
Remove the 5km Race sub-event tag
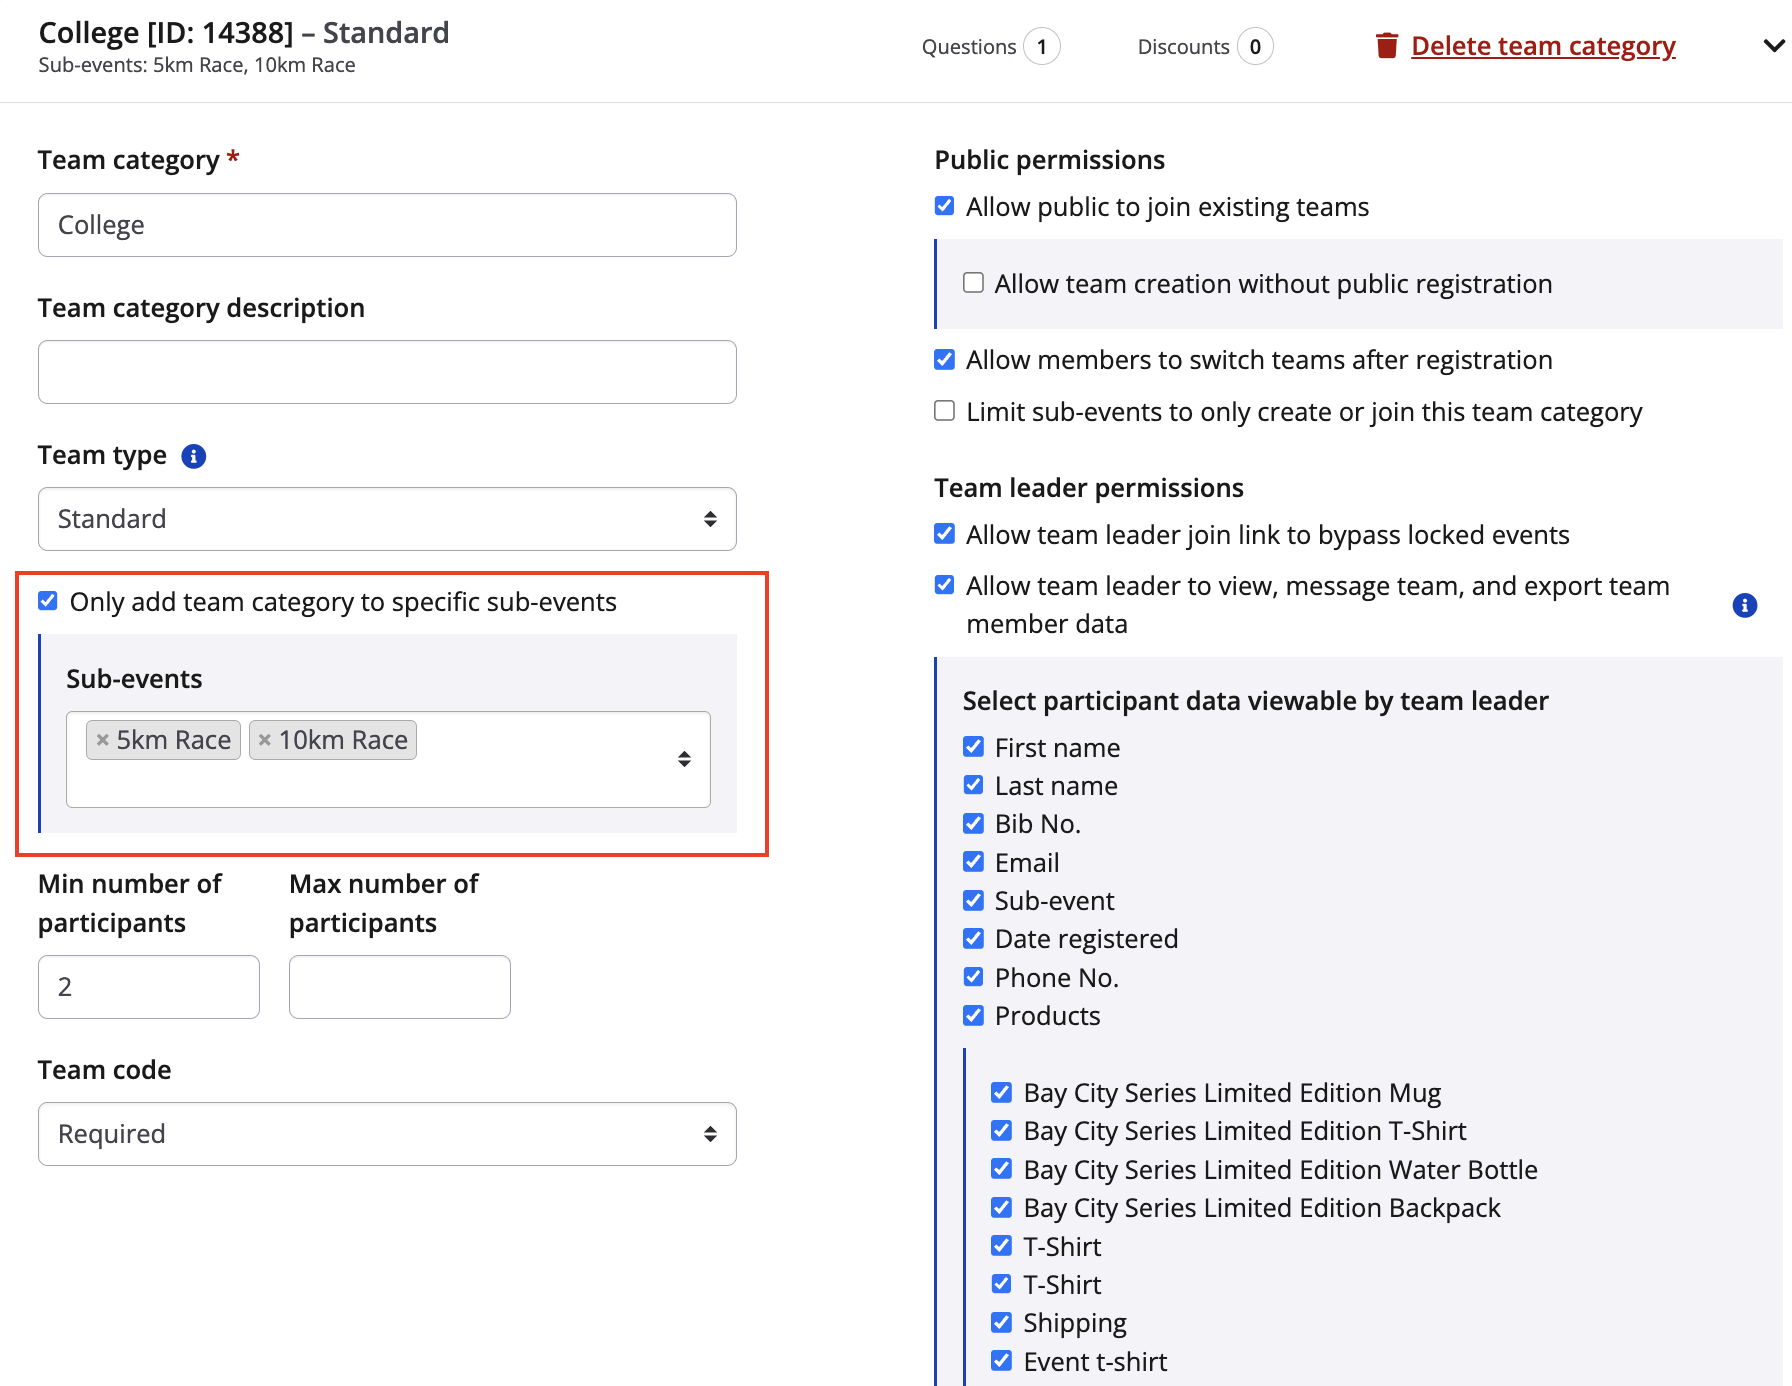tap(102, 740)
